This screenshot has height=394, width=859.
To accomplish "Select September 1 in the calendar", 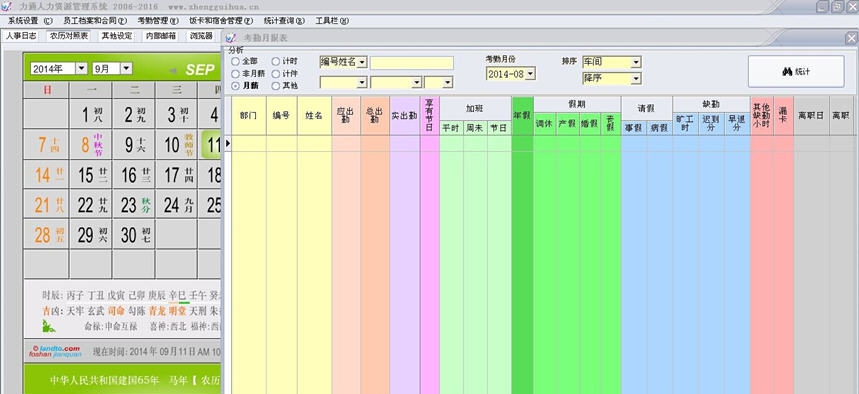I will (90, 115).
